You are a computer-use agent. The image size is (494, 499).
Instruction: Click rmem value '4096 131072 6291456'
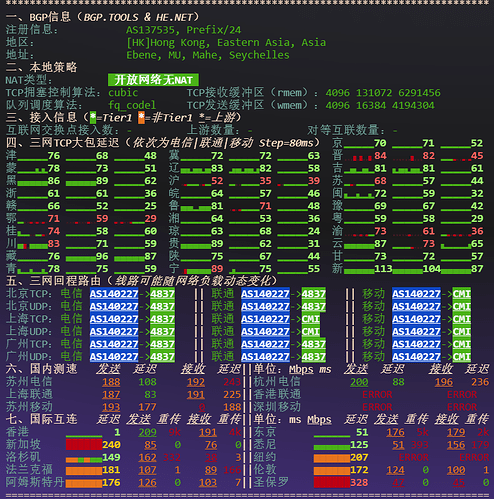click(383, 93)
